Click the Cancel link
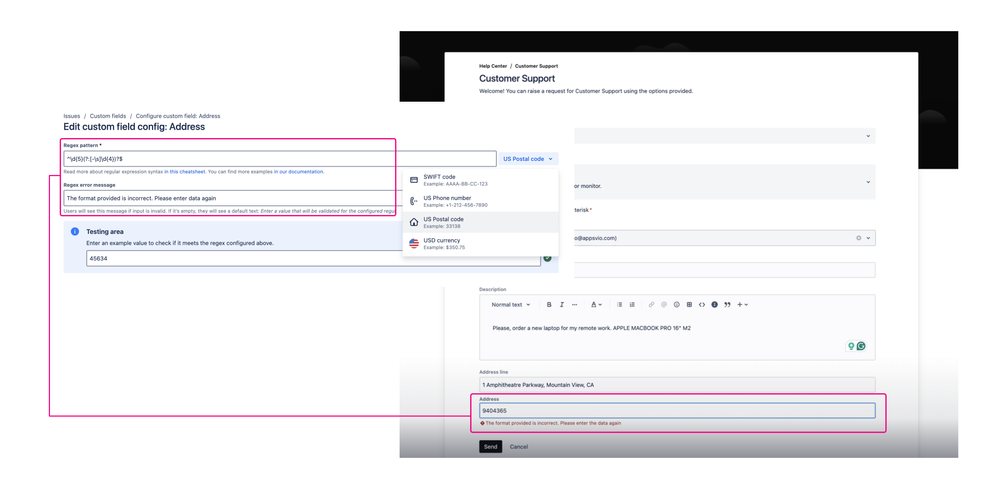The width and height of the screenshot is (999, 489). click(519, 447)
